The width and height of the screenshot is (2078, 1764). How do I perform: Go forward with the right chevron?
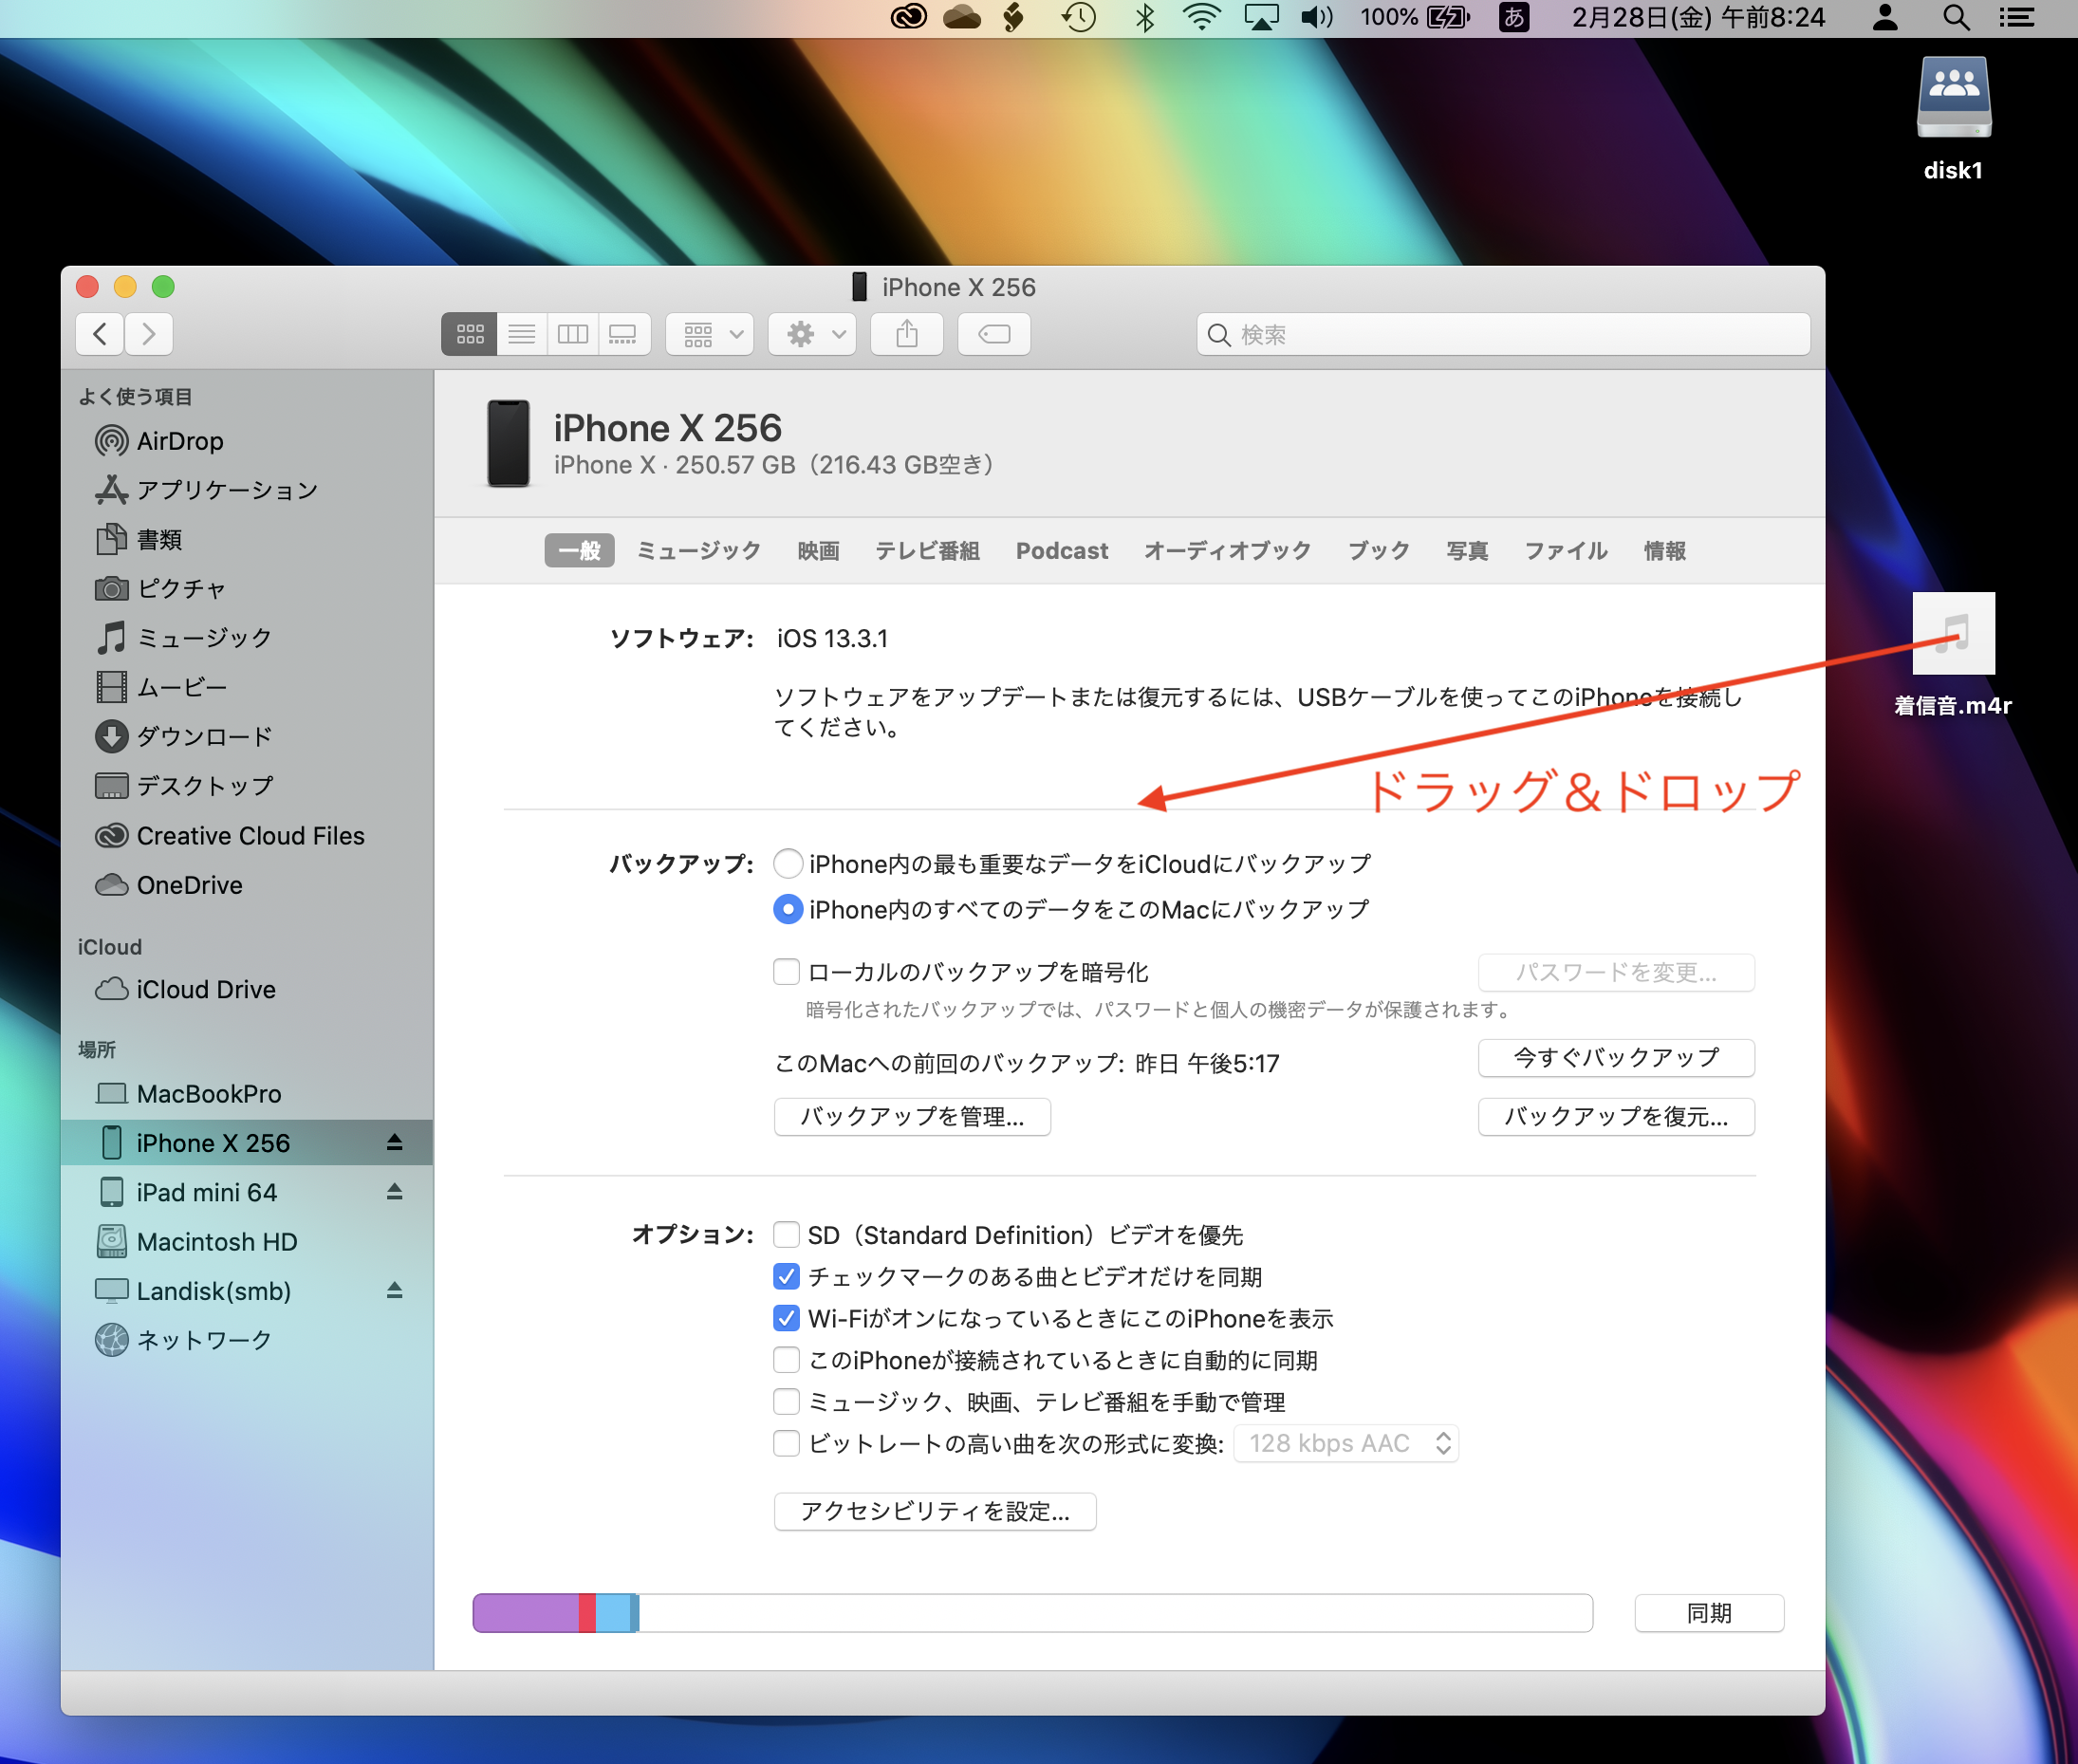[x=149, y=334]
